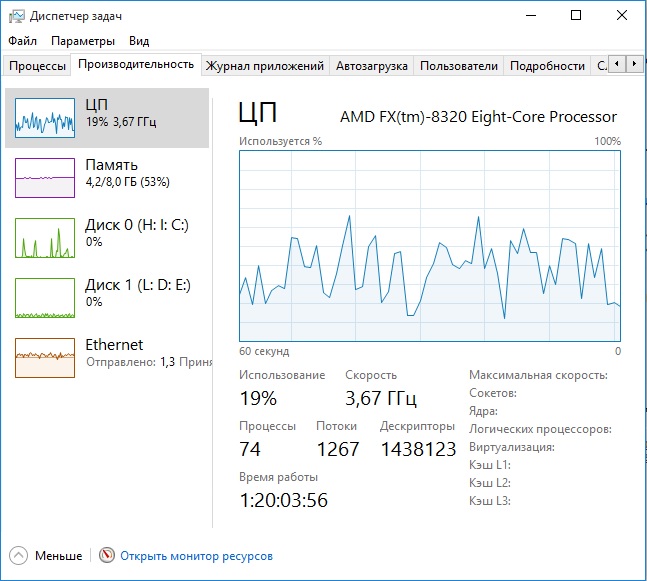Open the Файл menu
This screenshot has height=581, width=647.
pyautogui.click(x=22, y=41)
